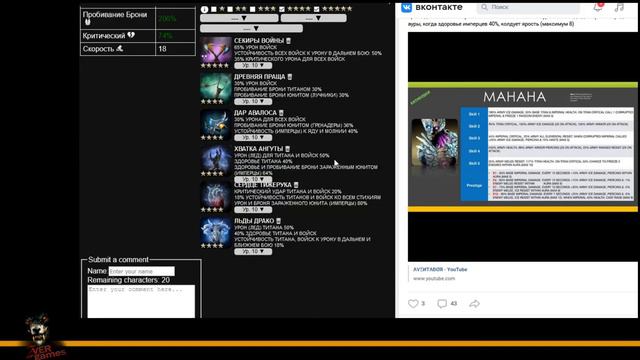640x360 pixels.
Task: Open comments on the VK post
Action: [442, 304]
